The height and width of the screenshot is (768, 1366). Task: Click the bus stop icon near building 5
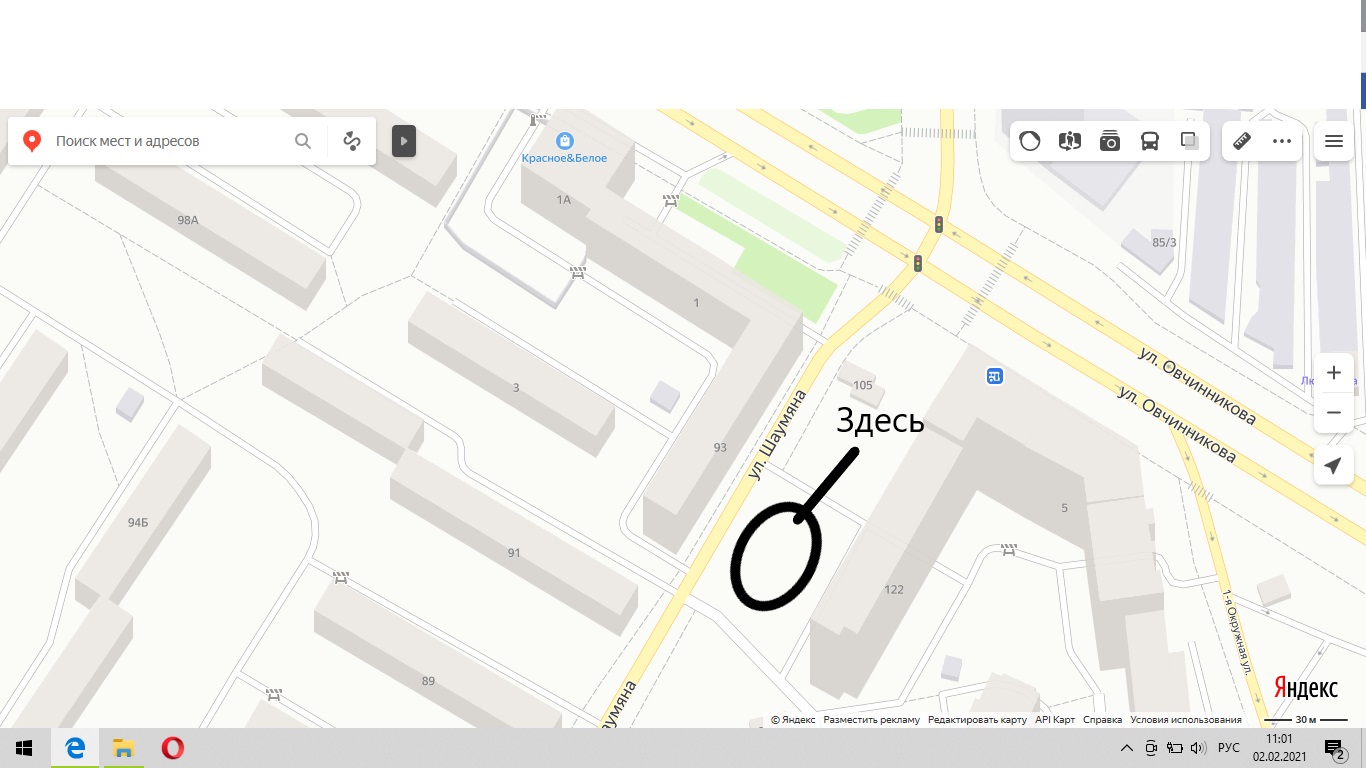(994, 376)
